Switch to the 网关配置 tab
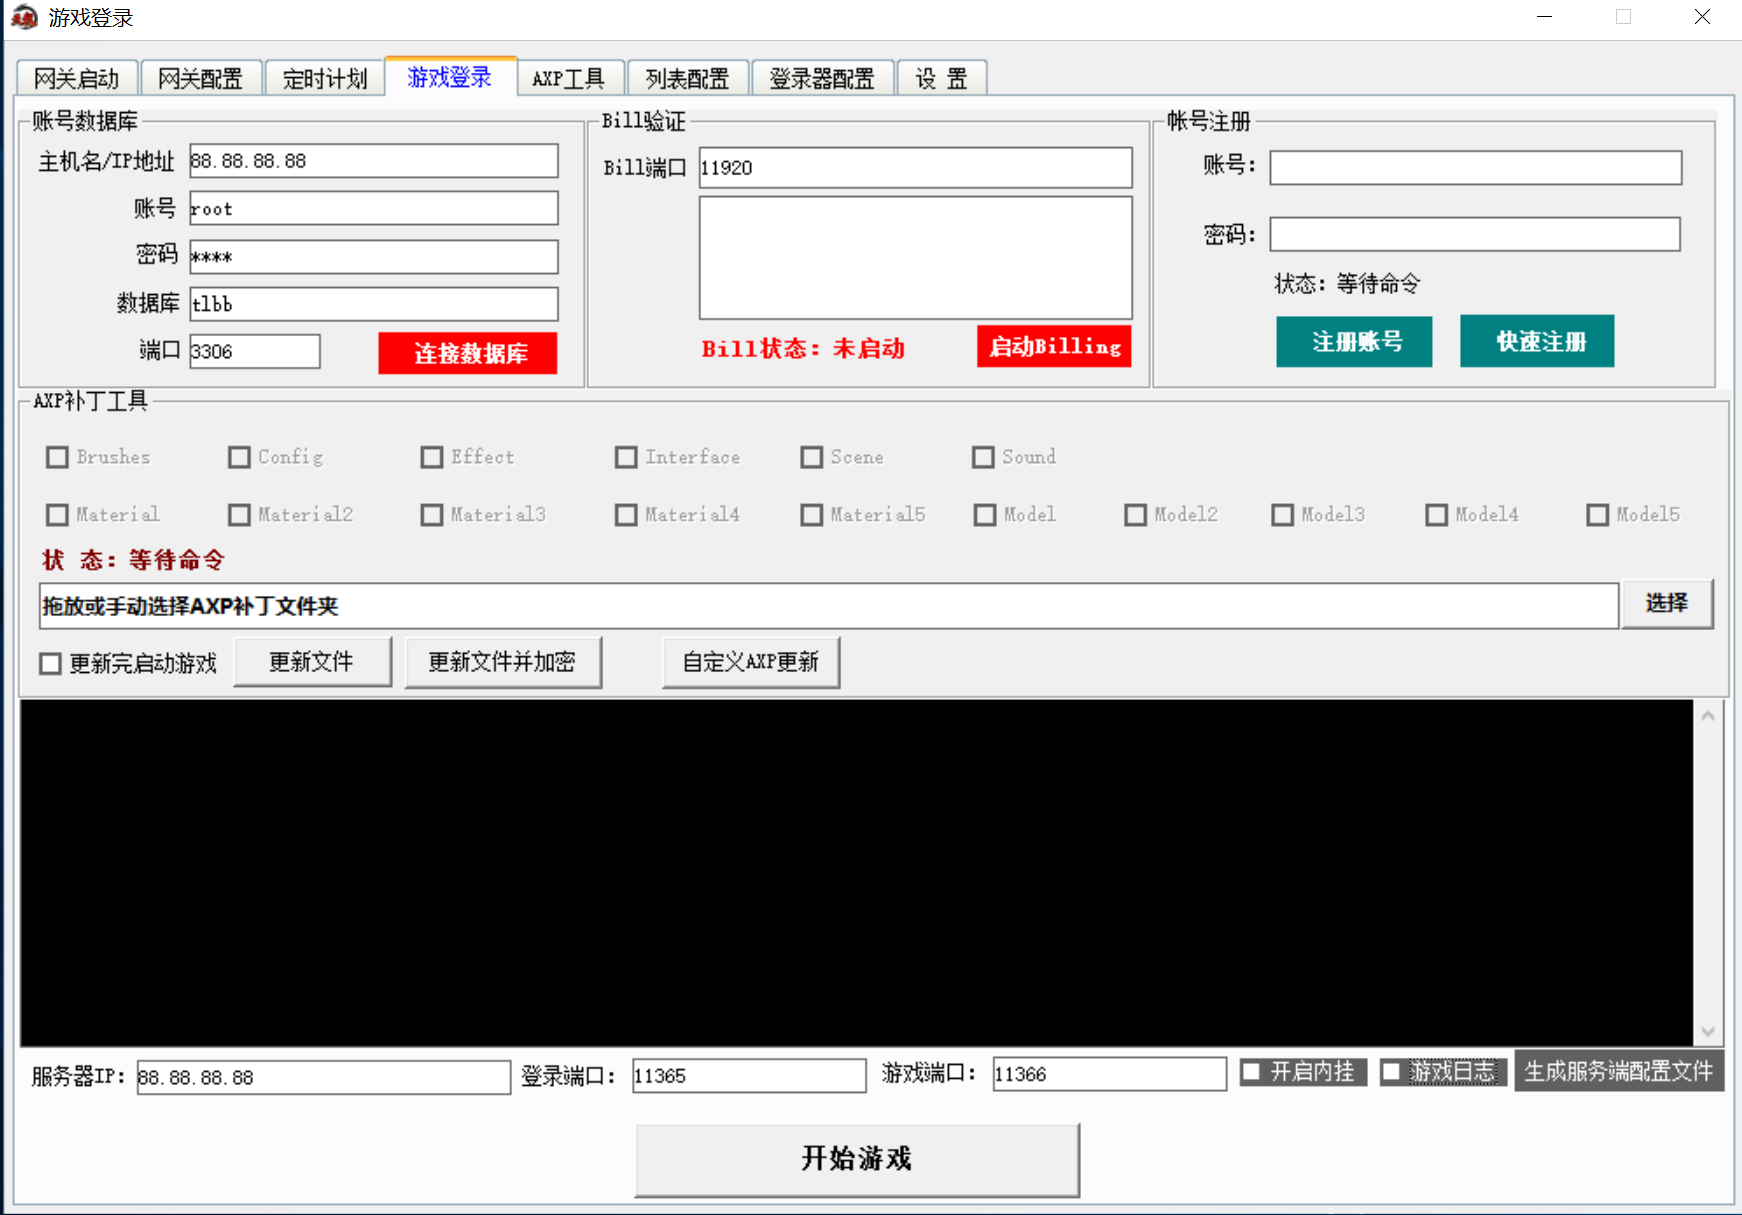 click(x=201, y=78)
